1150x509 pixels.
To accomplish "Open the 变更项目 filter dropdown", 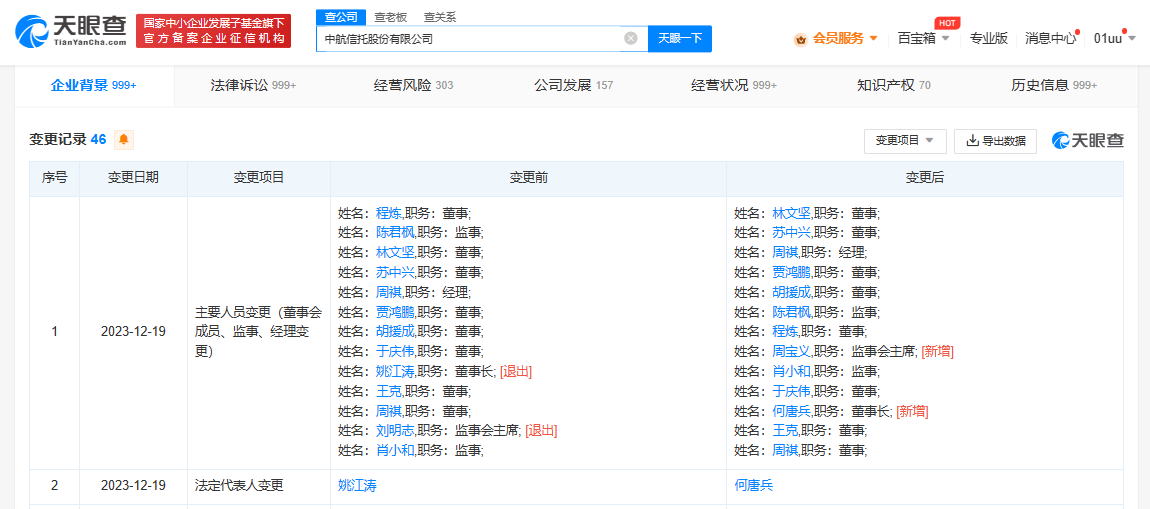I will [x=905, y=141].
